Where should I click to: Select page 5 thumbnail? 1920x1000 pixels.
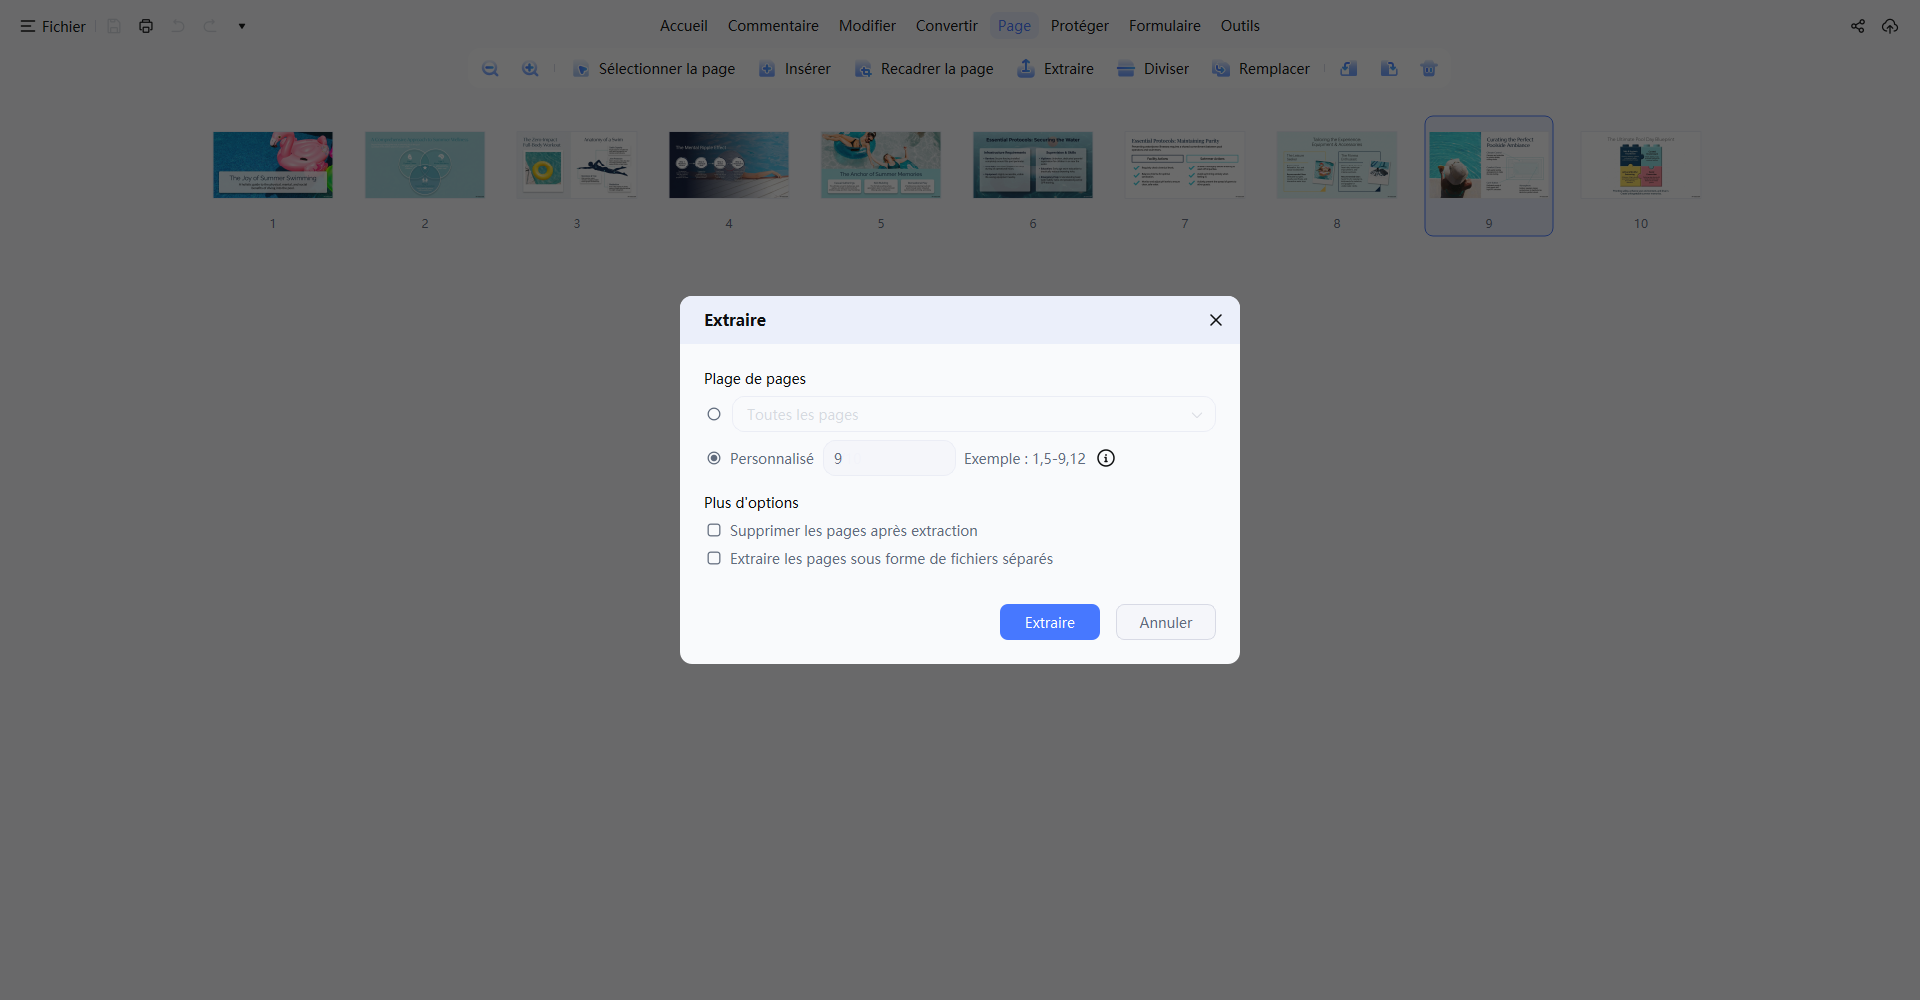pos(881,165)
